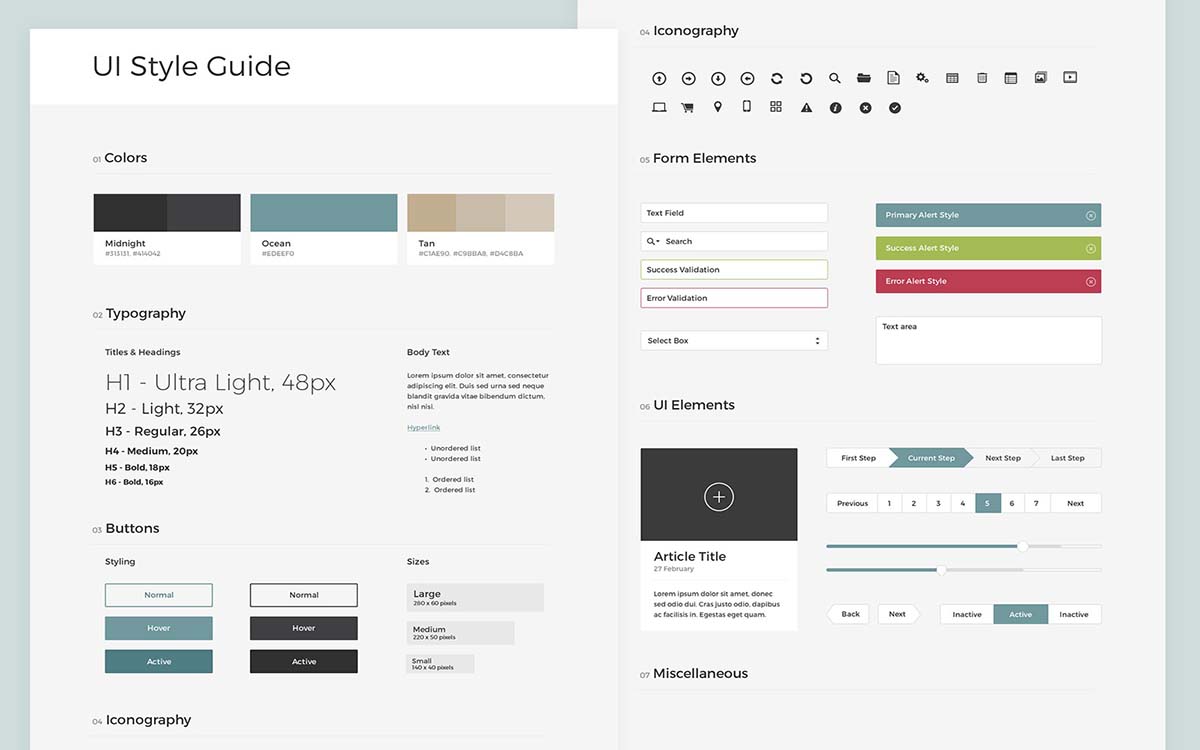
Task: Click the magnifier icon in the Iconography row
Action: coord(835,78)
